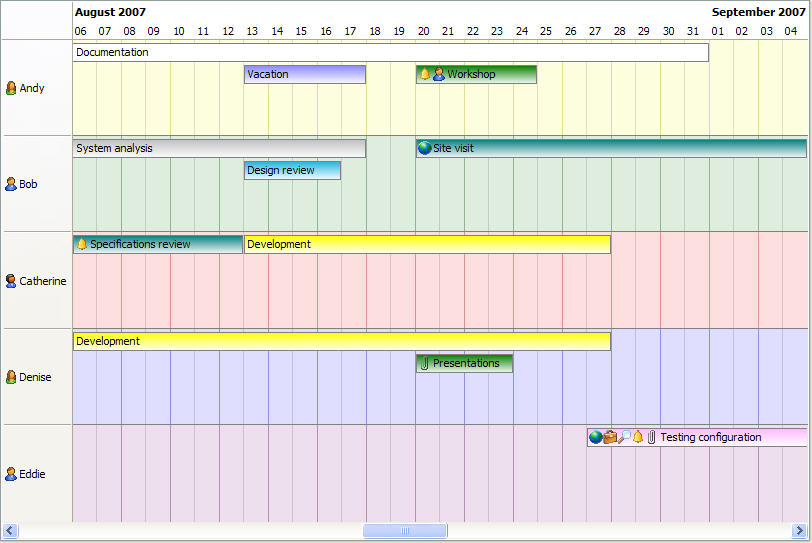Select the Presentations task bar
The height and width of the screenshot is (543, 812).
(465, 363)
